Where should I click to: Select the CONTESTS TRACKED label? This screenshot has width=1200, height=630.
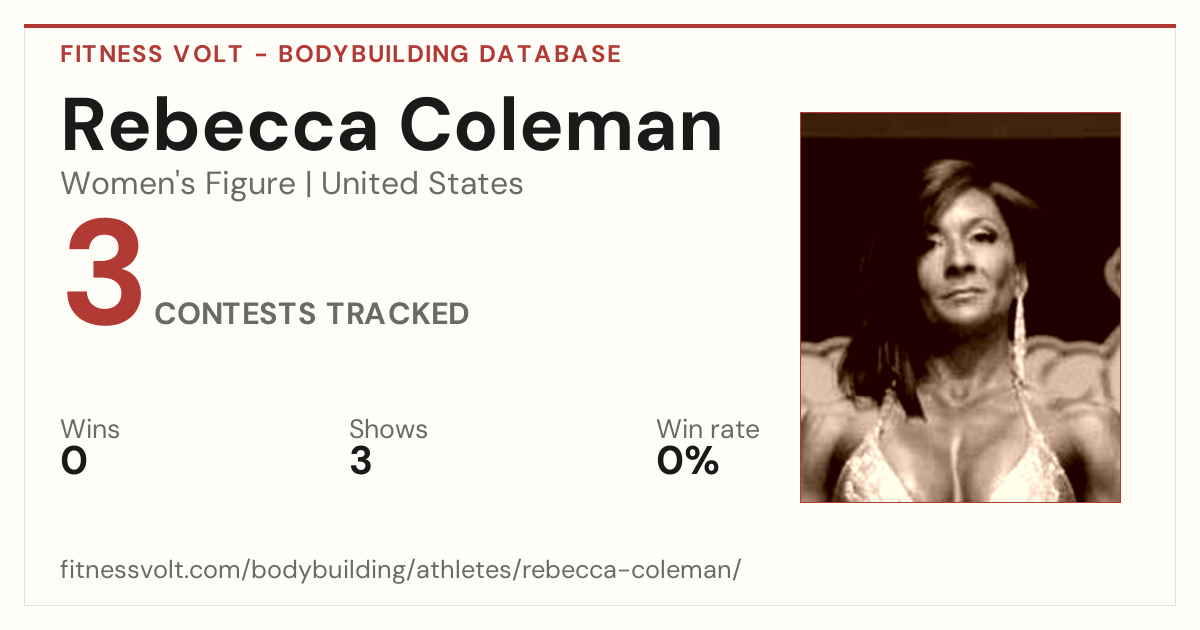[312, 314]
